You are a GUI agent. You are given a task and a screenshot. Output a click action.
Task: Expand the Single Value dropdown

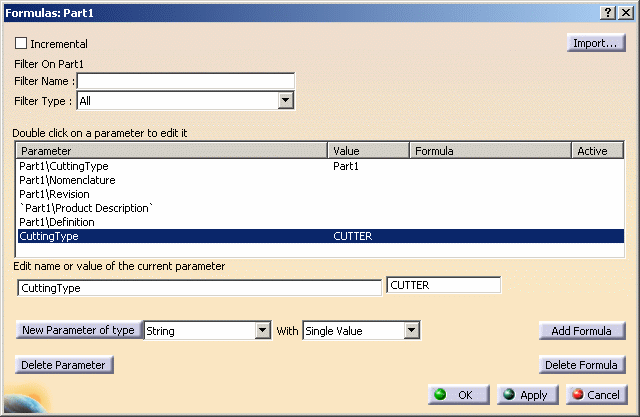tap(410, 331)
